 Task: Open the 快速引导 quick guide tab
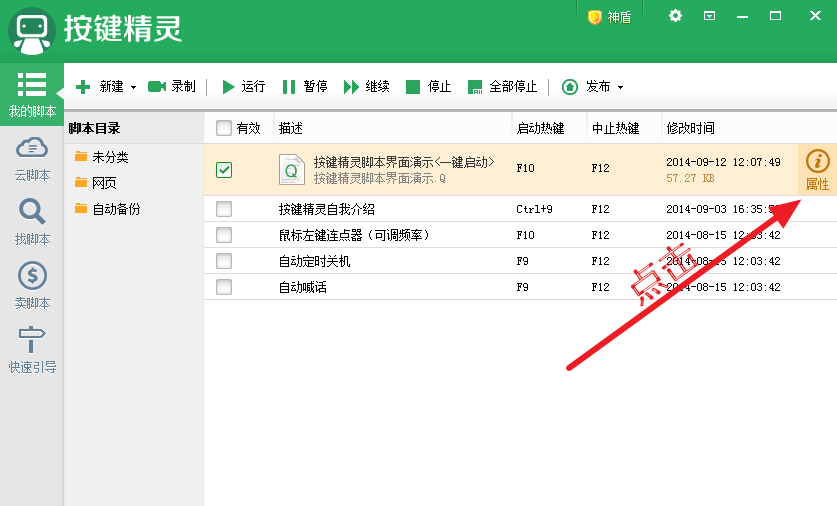(x=32, y=350)
